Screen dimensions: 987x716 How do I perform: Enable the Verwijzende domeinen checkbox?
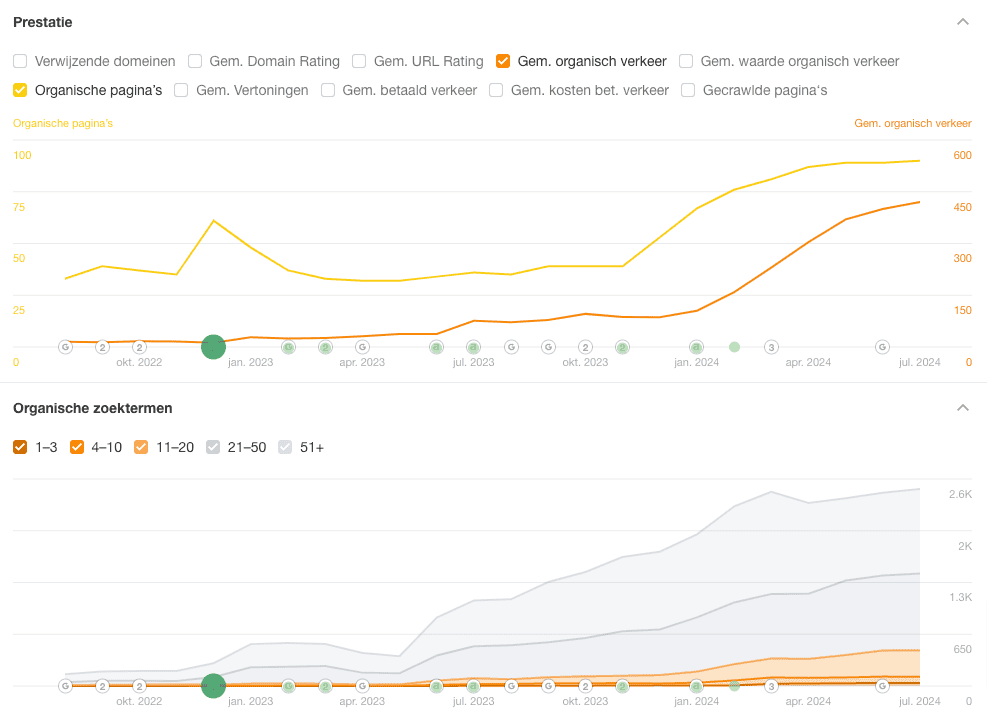pos(20,61)
